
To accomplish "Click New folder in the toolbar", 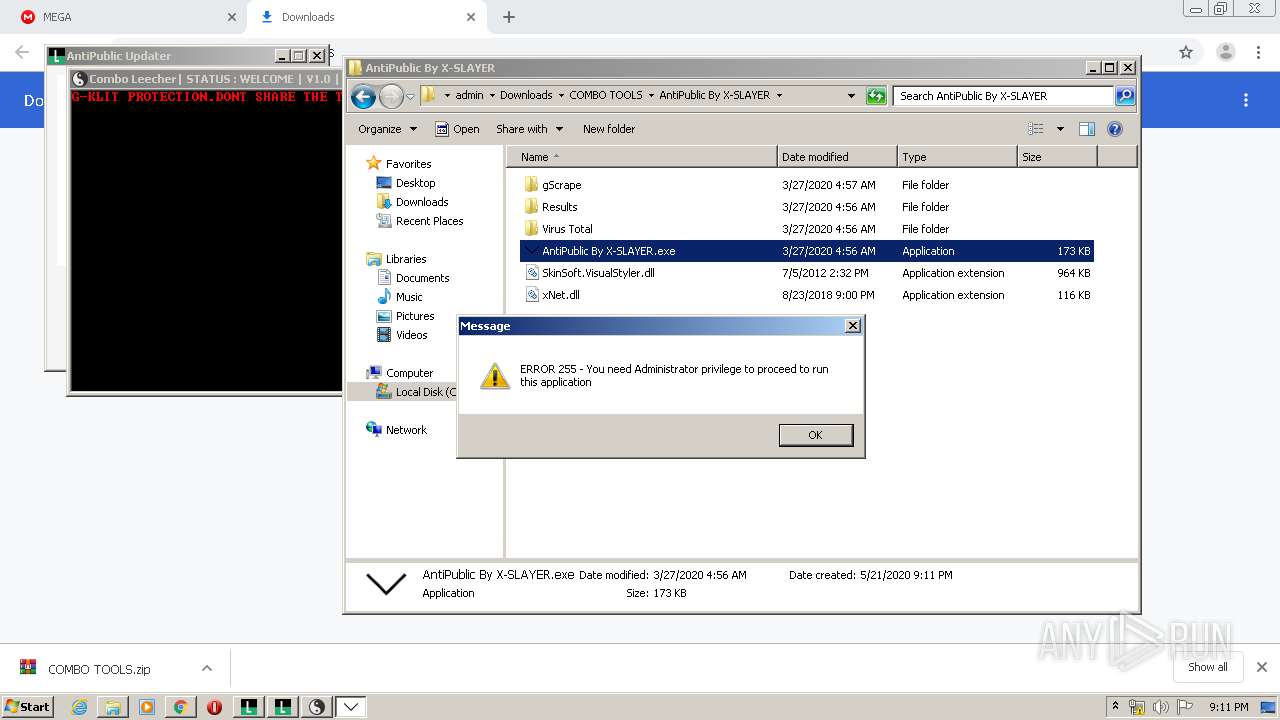I will pos(609,129).
